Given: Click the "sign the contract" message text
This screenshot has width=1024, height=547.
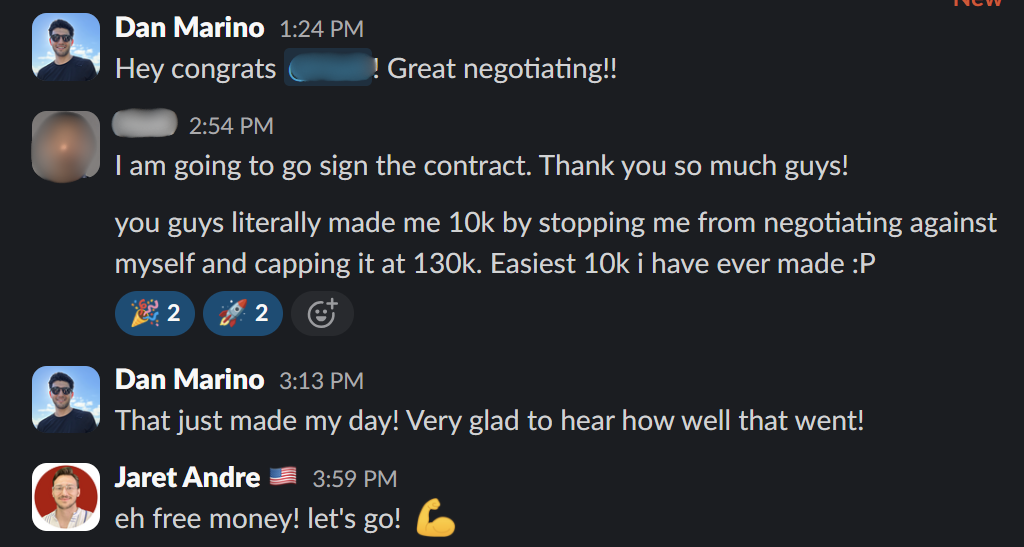Looking at the screenshot, I should pos(481,165).
